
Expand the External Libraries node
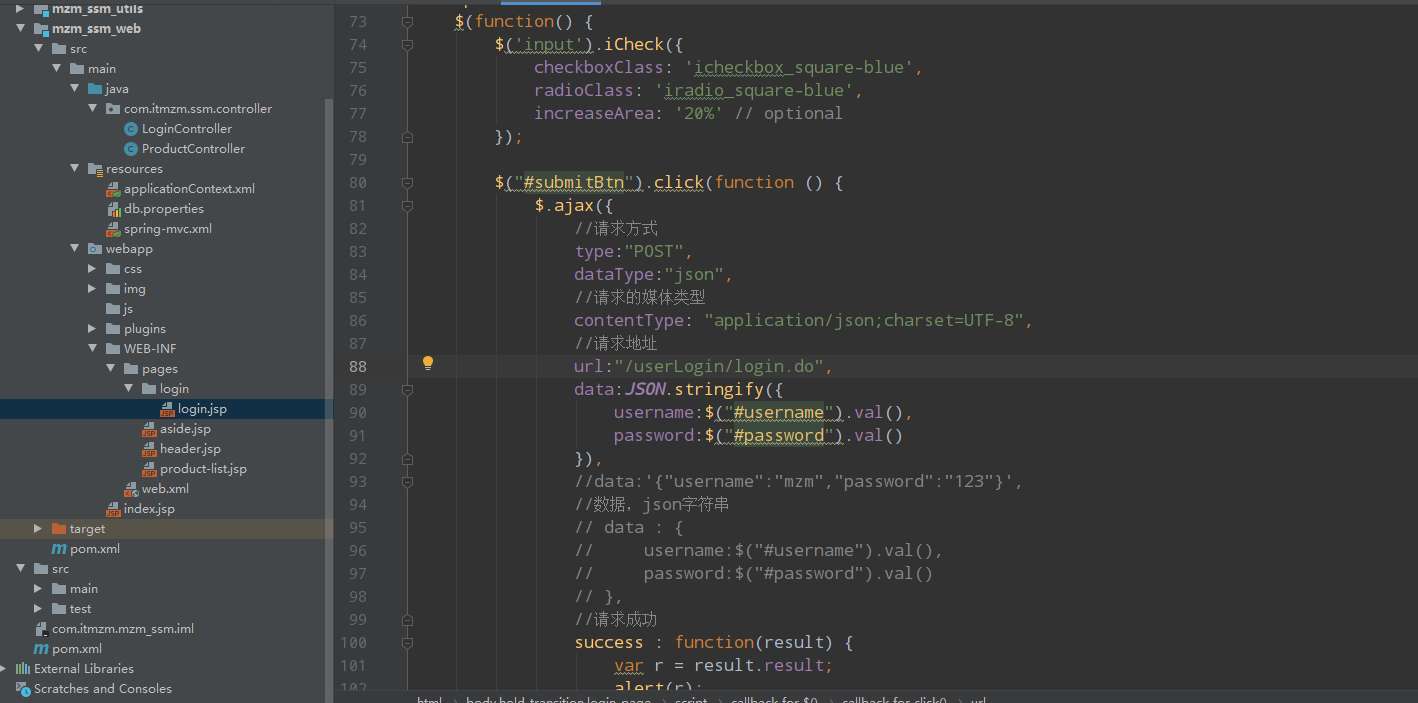(x=4, y=669)
